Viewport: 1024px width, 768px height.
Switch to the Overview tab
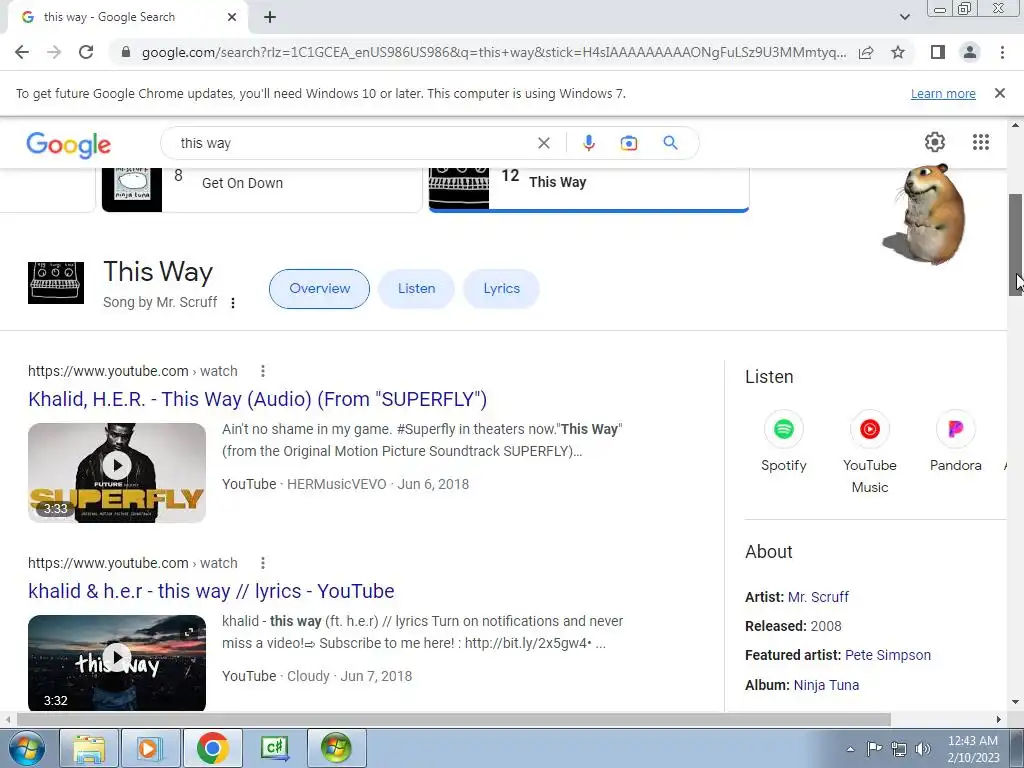click(319, 289)
